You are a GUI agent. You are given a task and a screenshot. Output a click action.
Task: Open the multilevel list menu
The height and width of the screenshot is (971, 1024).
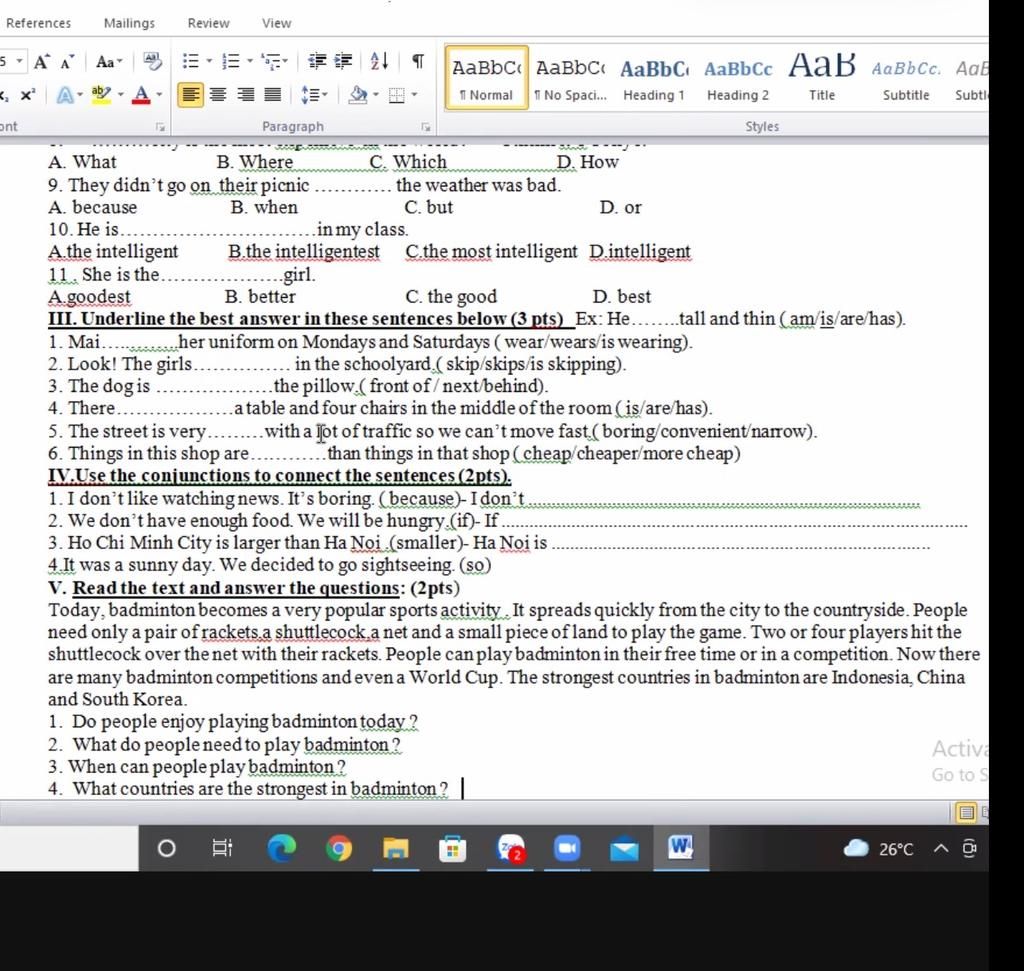click(x=274, y=61)
